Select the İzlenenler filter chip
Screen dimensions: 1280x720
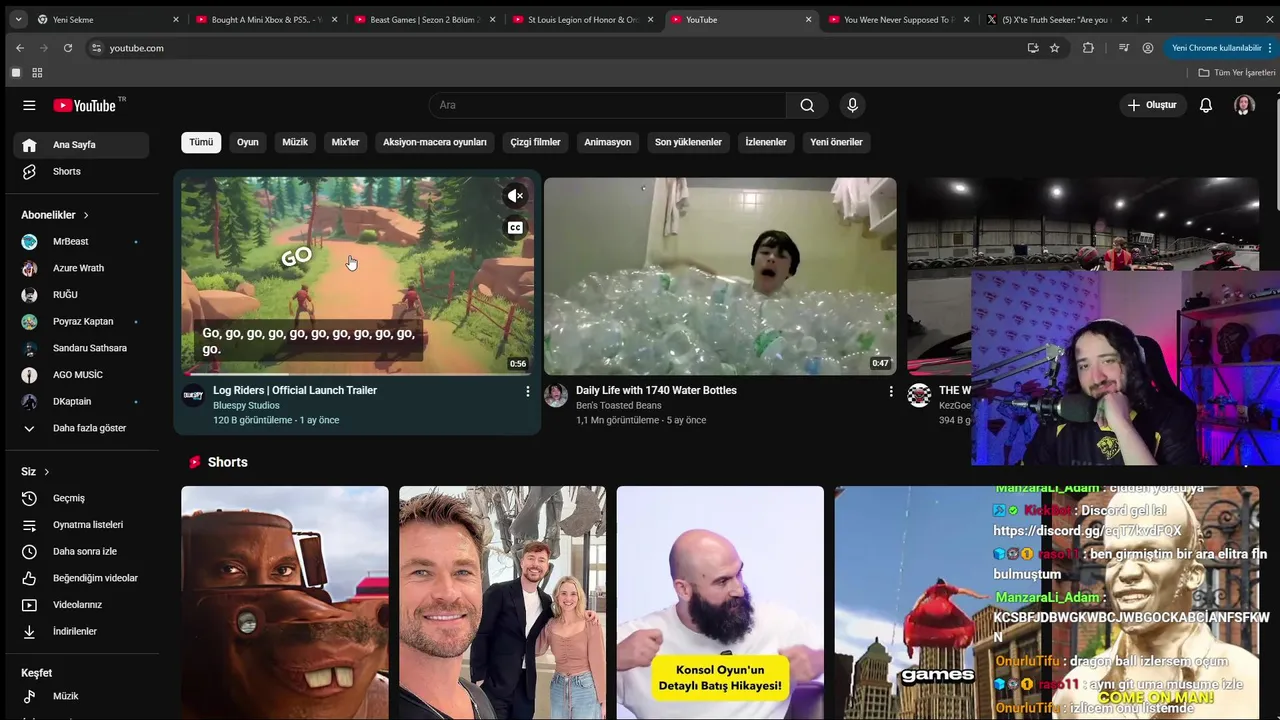[766, 142]
